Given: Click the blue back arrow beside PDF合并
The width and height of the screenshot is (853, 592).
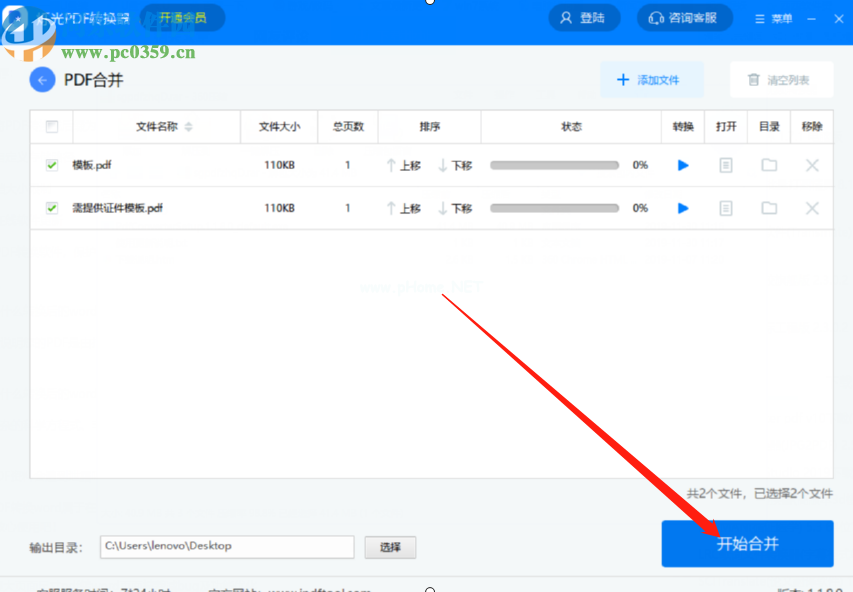Looking at the screenshot, I should tap(42, 80).
